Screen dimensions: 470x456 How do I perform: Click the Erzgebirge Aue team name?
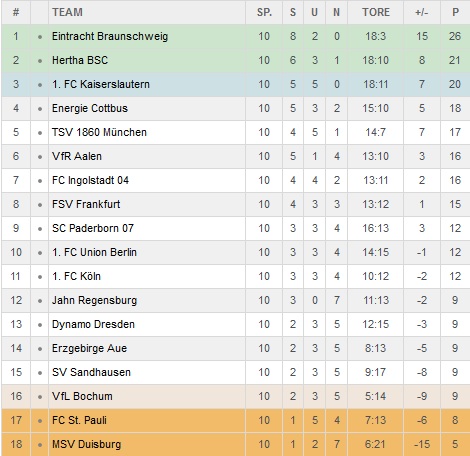[89, 348]
